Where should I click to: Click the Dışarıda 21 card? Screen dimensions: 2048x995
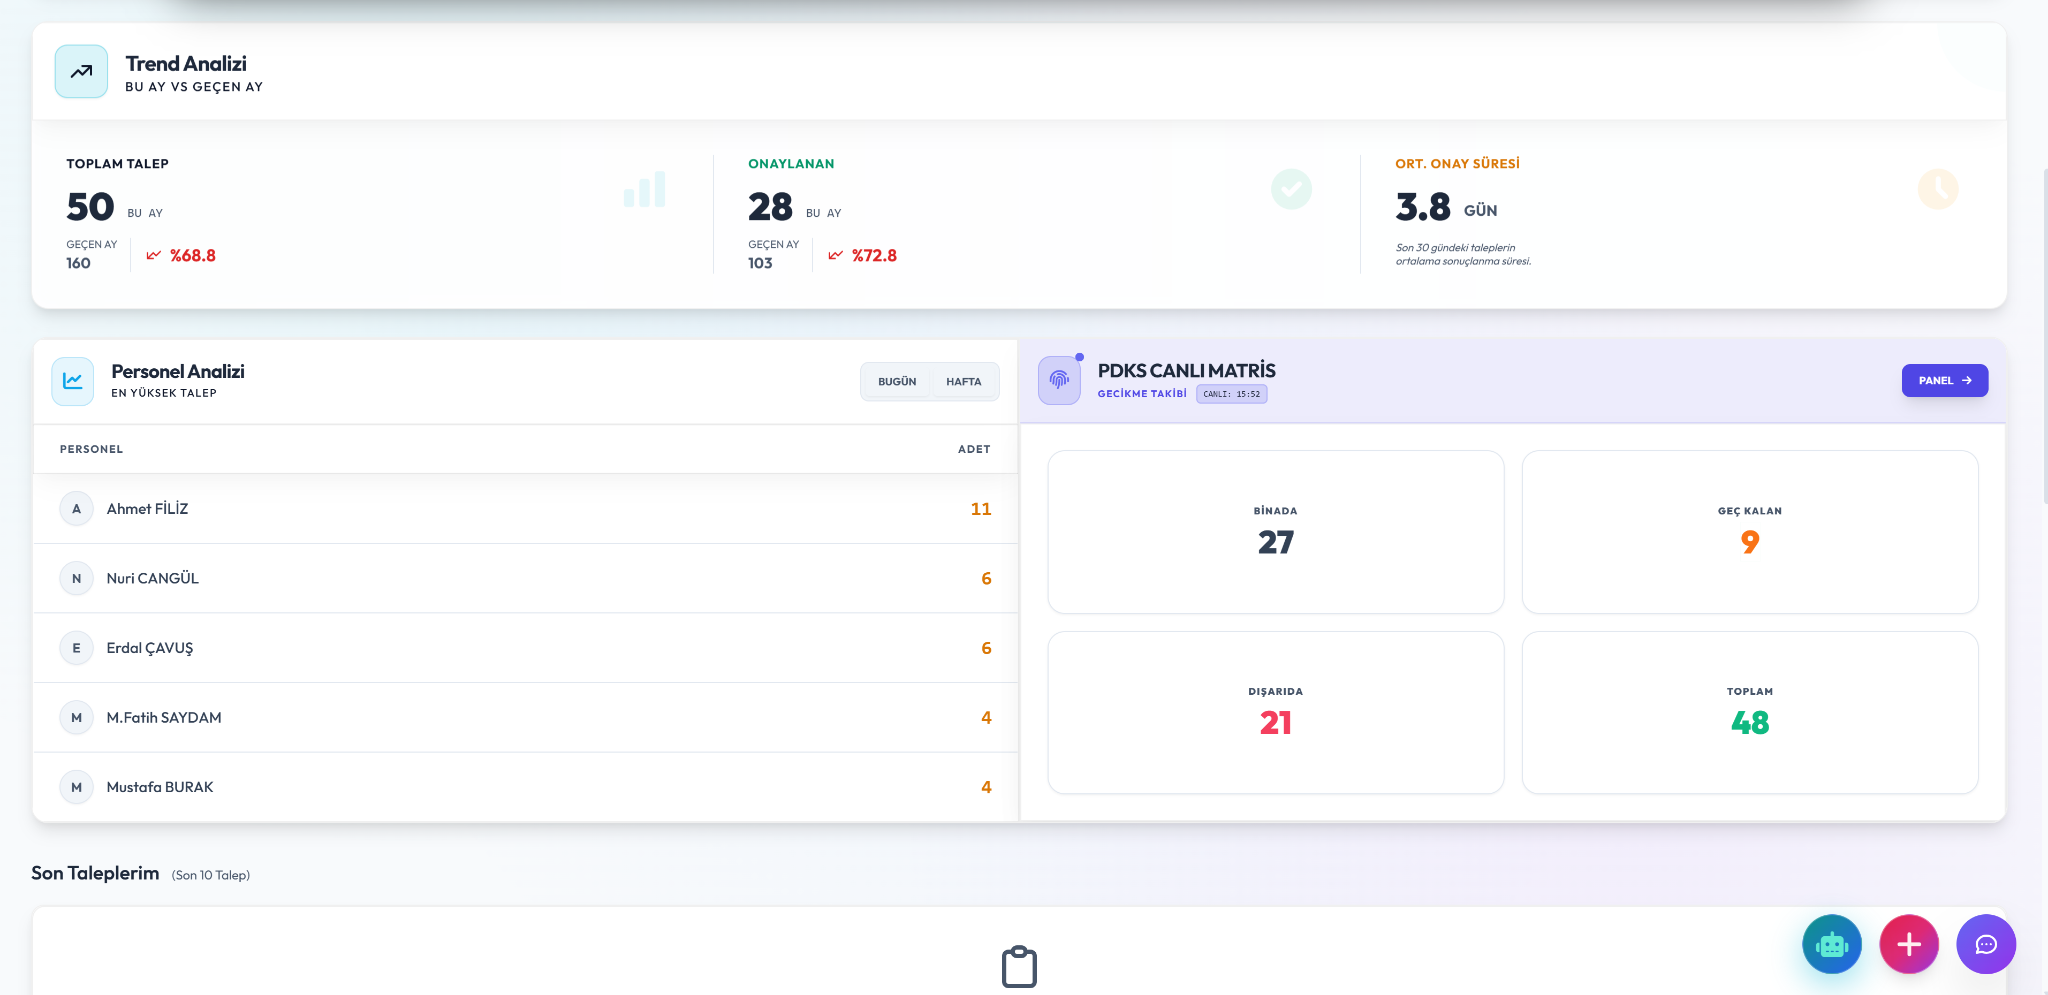click(1276, 713)
